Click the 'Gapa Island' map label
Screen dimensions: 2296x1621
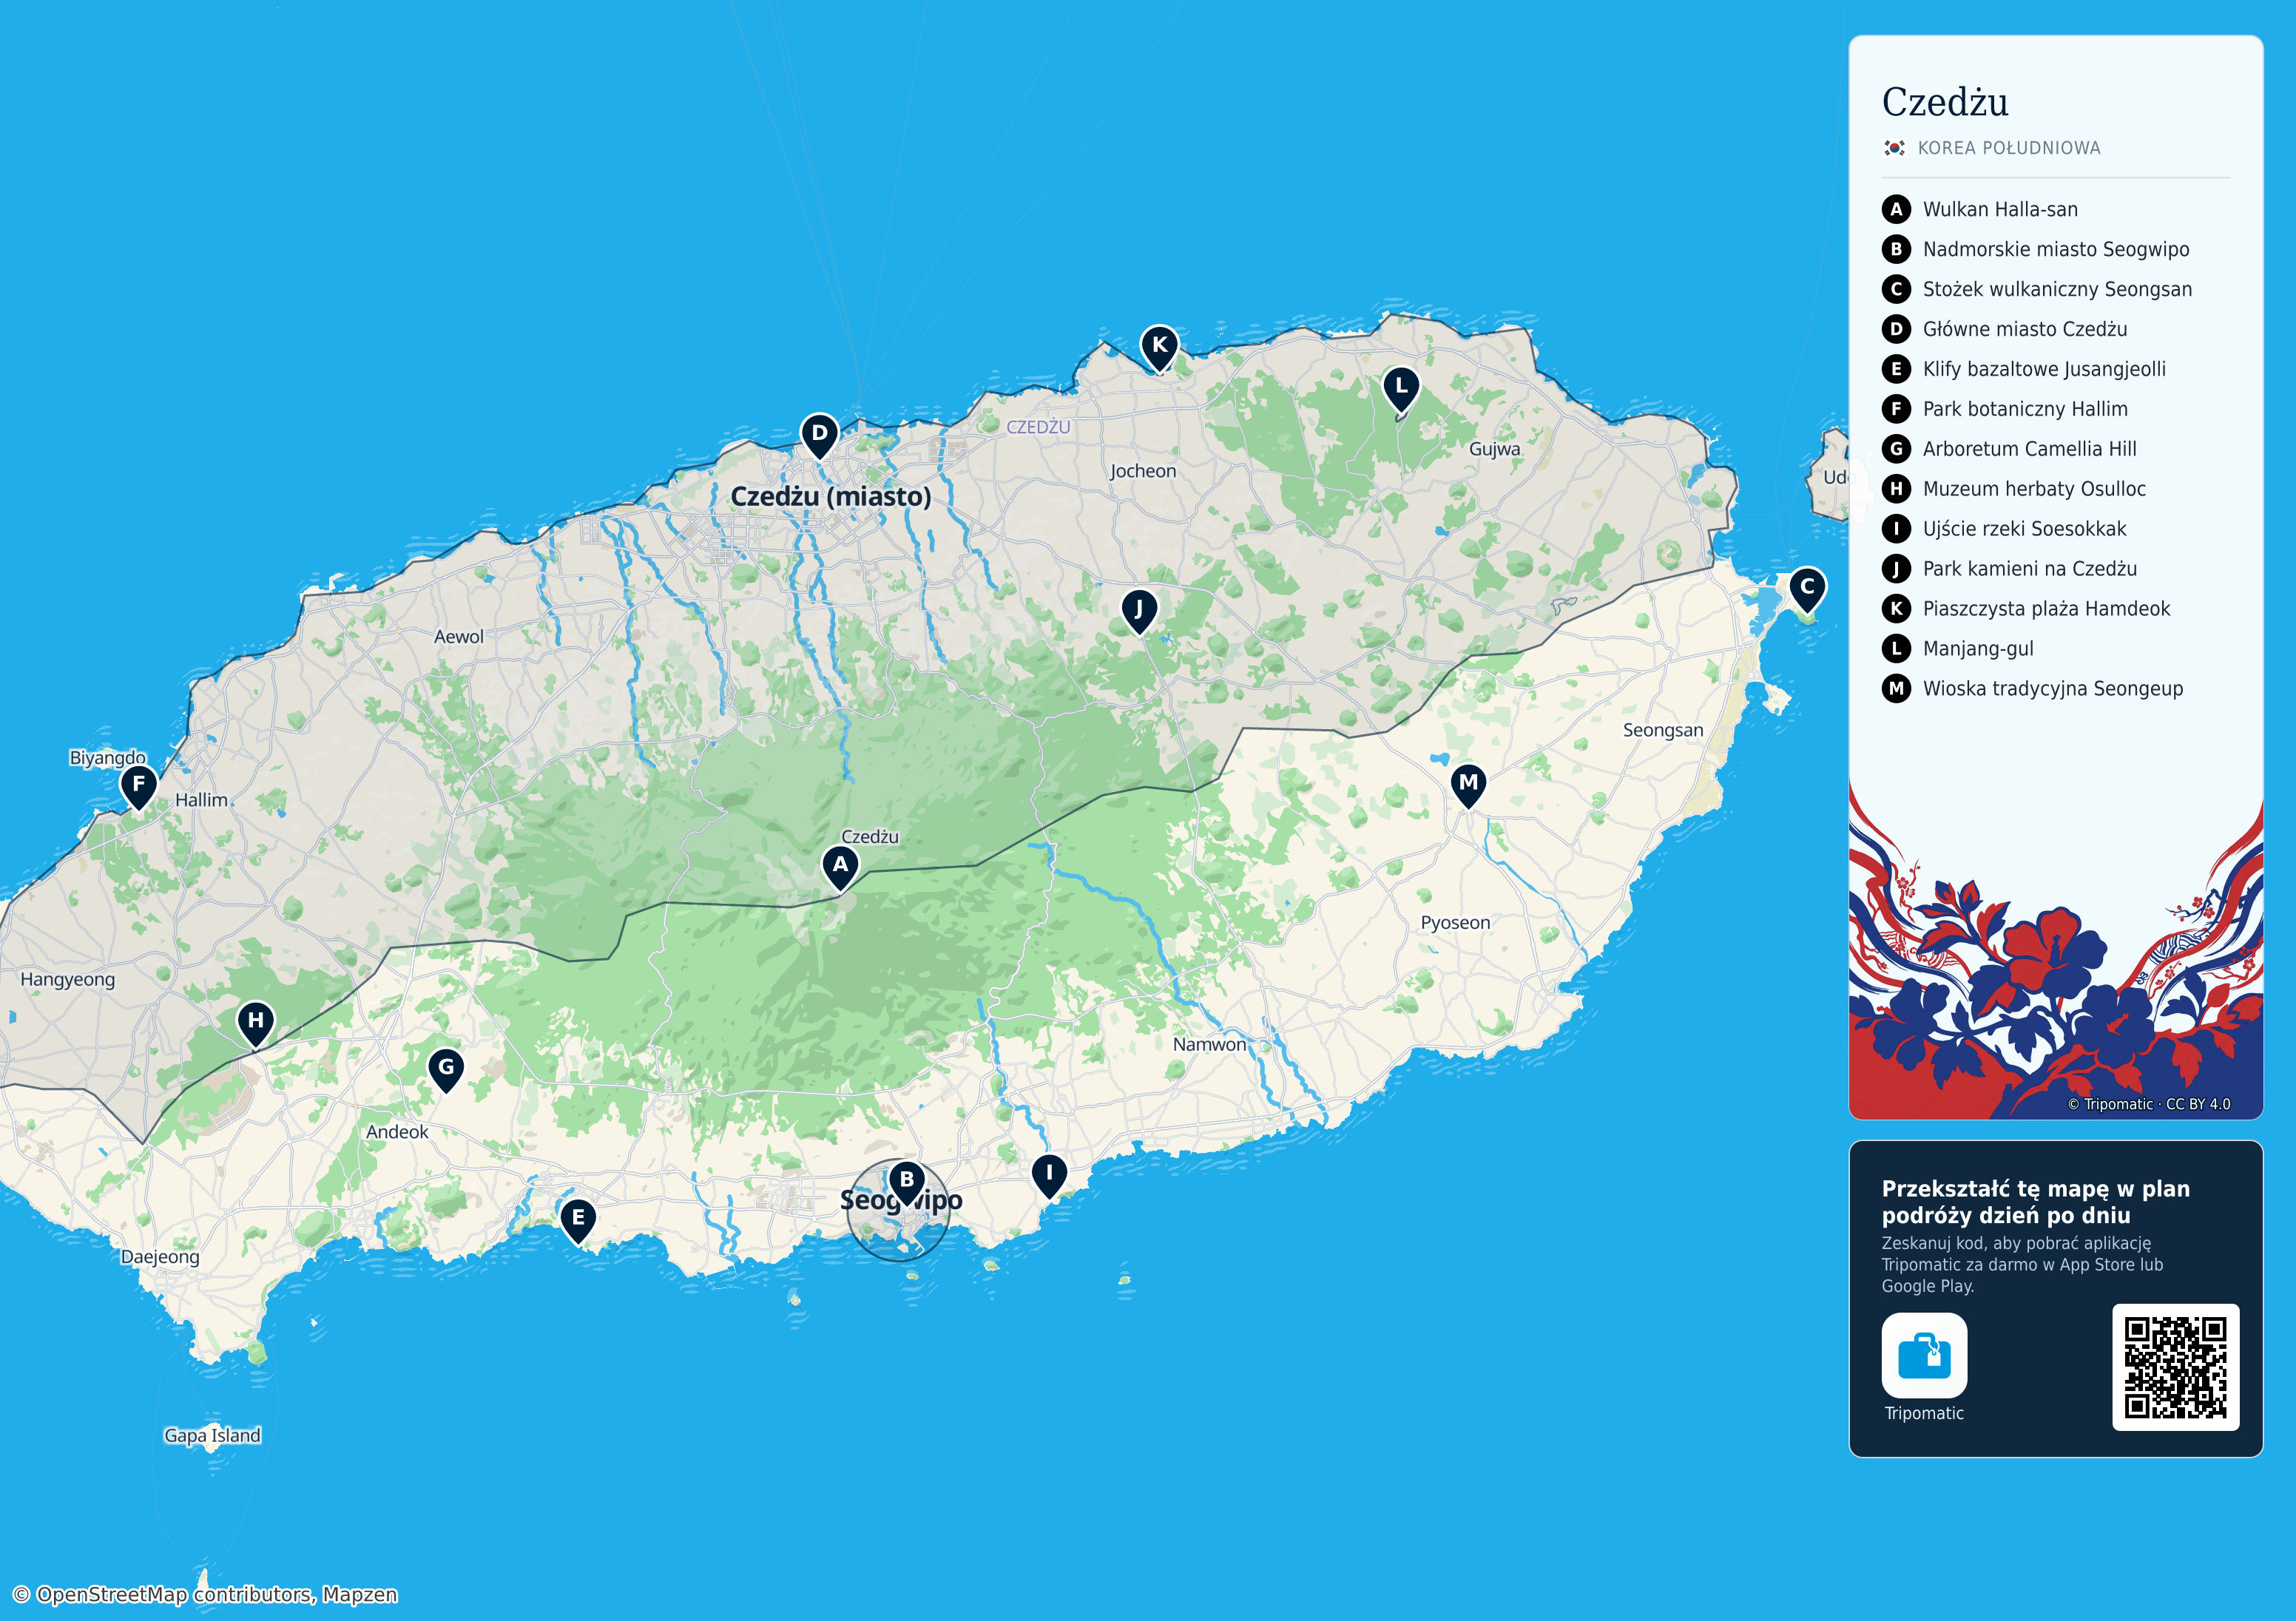pos(212,1435)
